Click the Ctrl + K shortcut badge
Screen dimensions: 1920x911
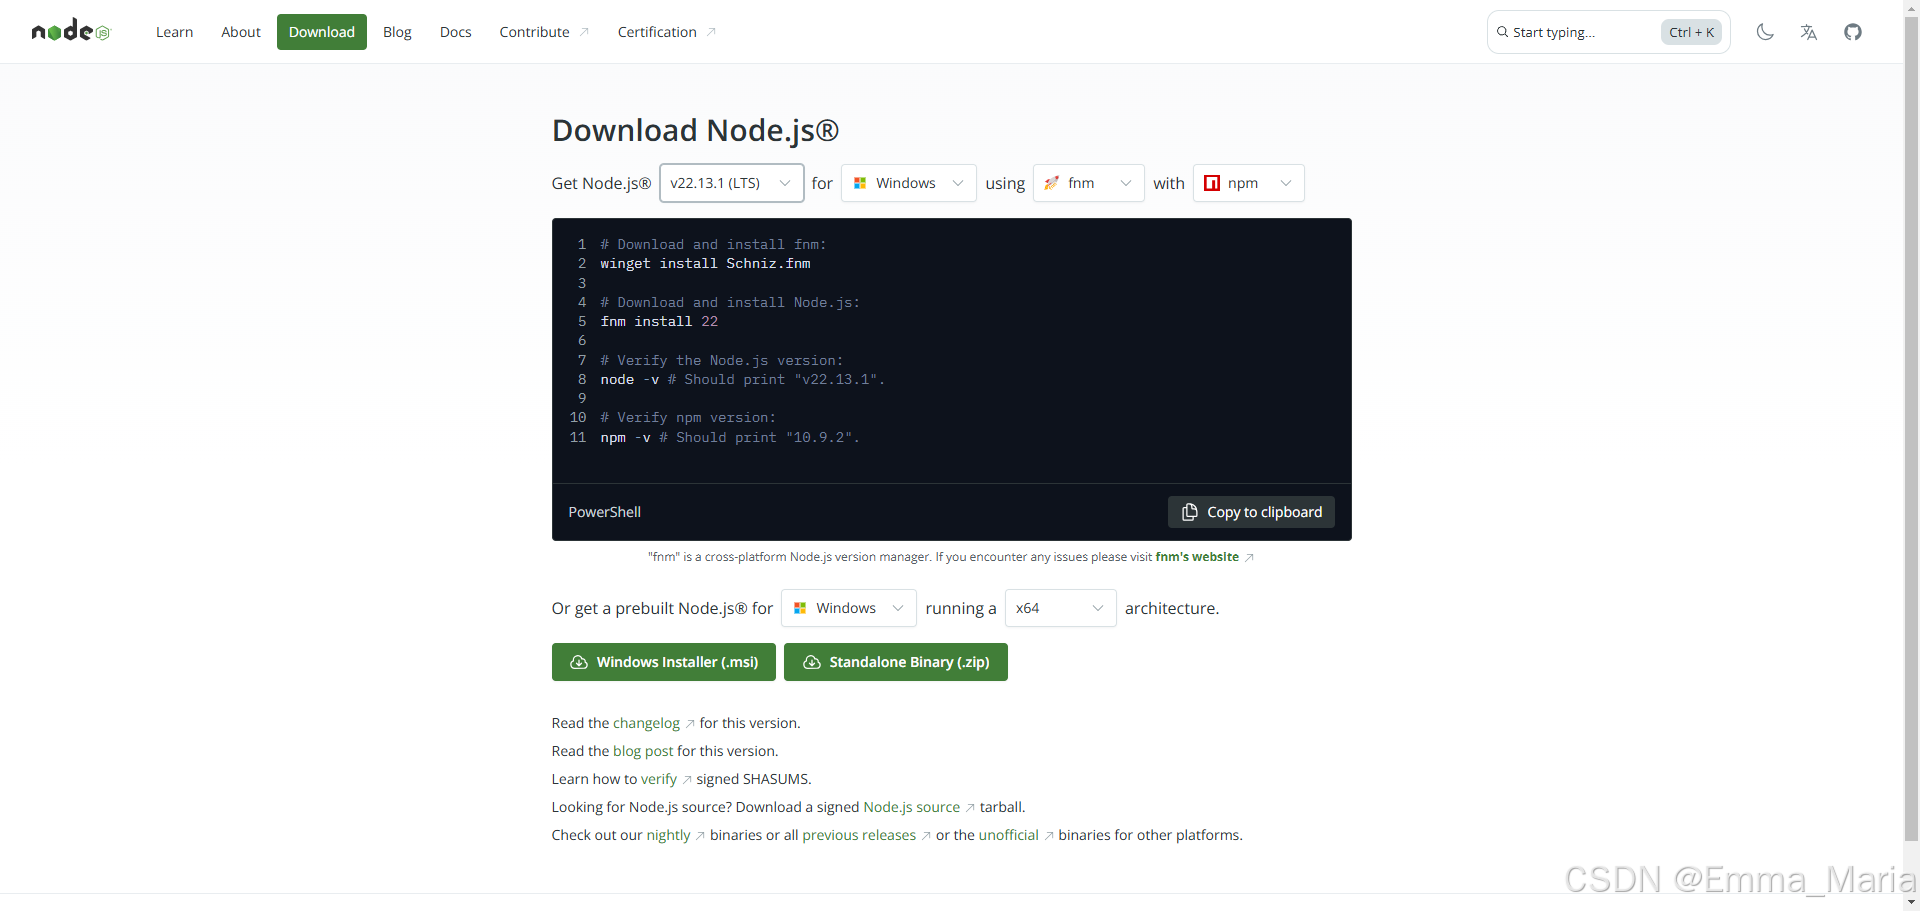[1691, 32]
